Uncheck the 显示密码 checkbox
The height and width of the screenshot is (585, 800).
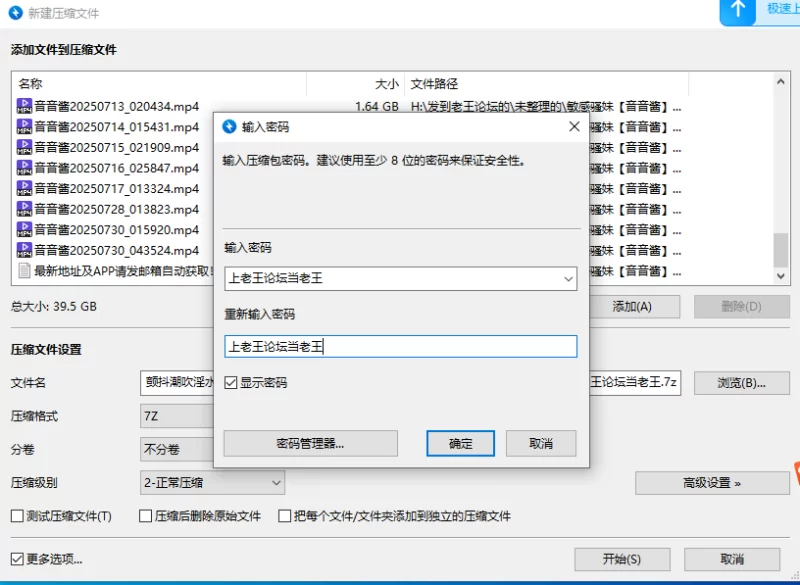tap(231, 383)
